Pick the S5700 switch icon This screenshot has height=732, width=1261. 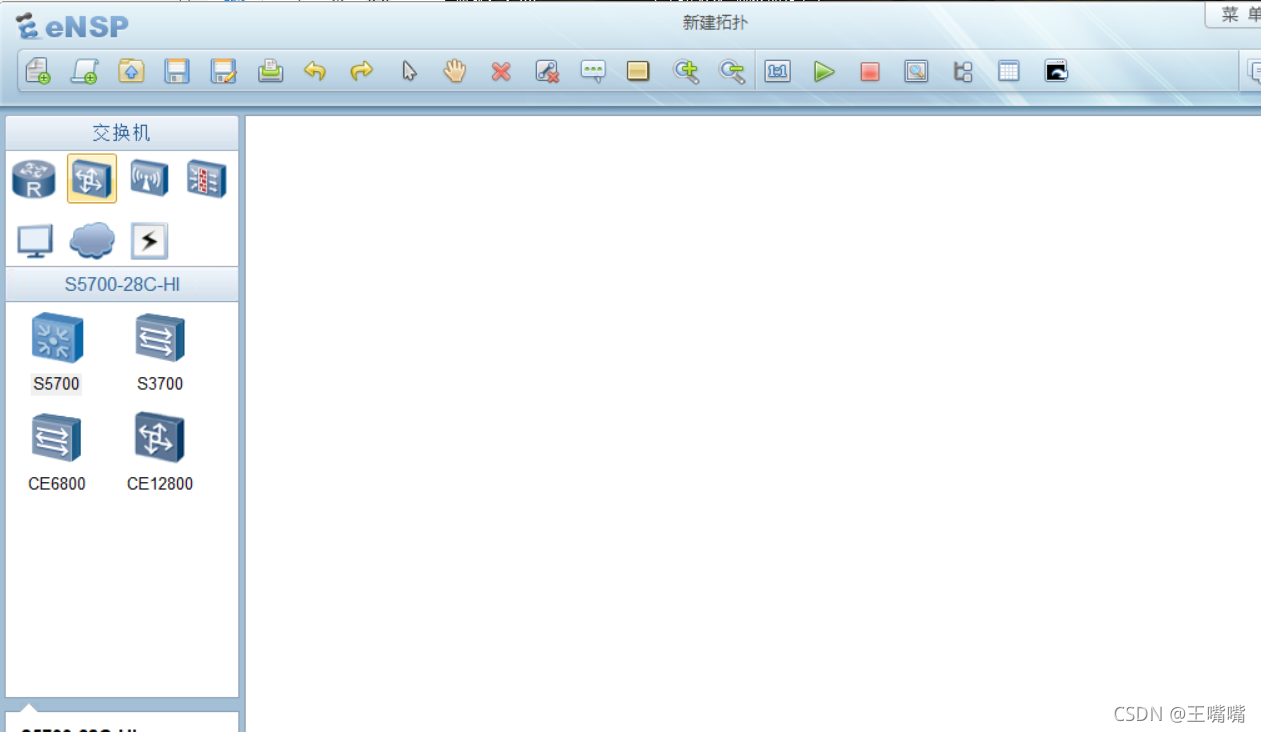(x=57, y=338)
